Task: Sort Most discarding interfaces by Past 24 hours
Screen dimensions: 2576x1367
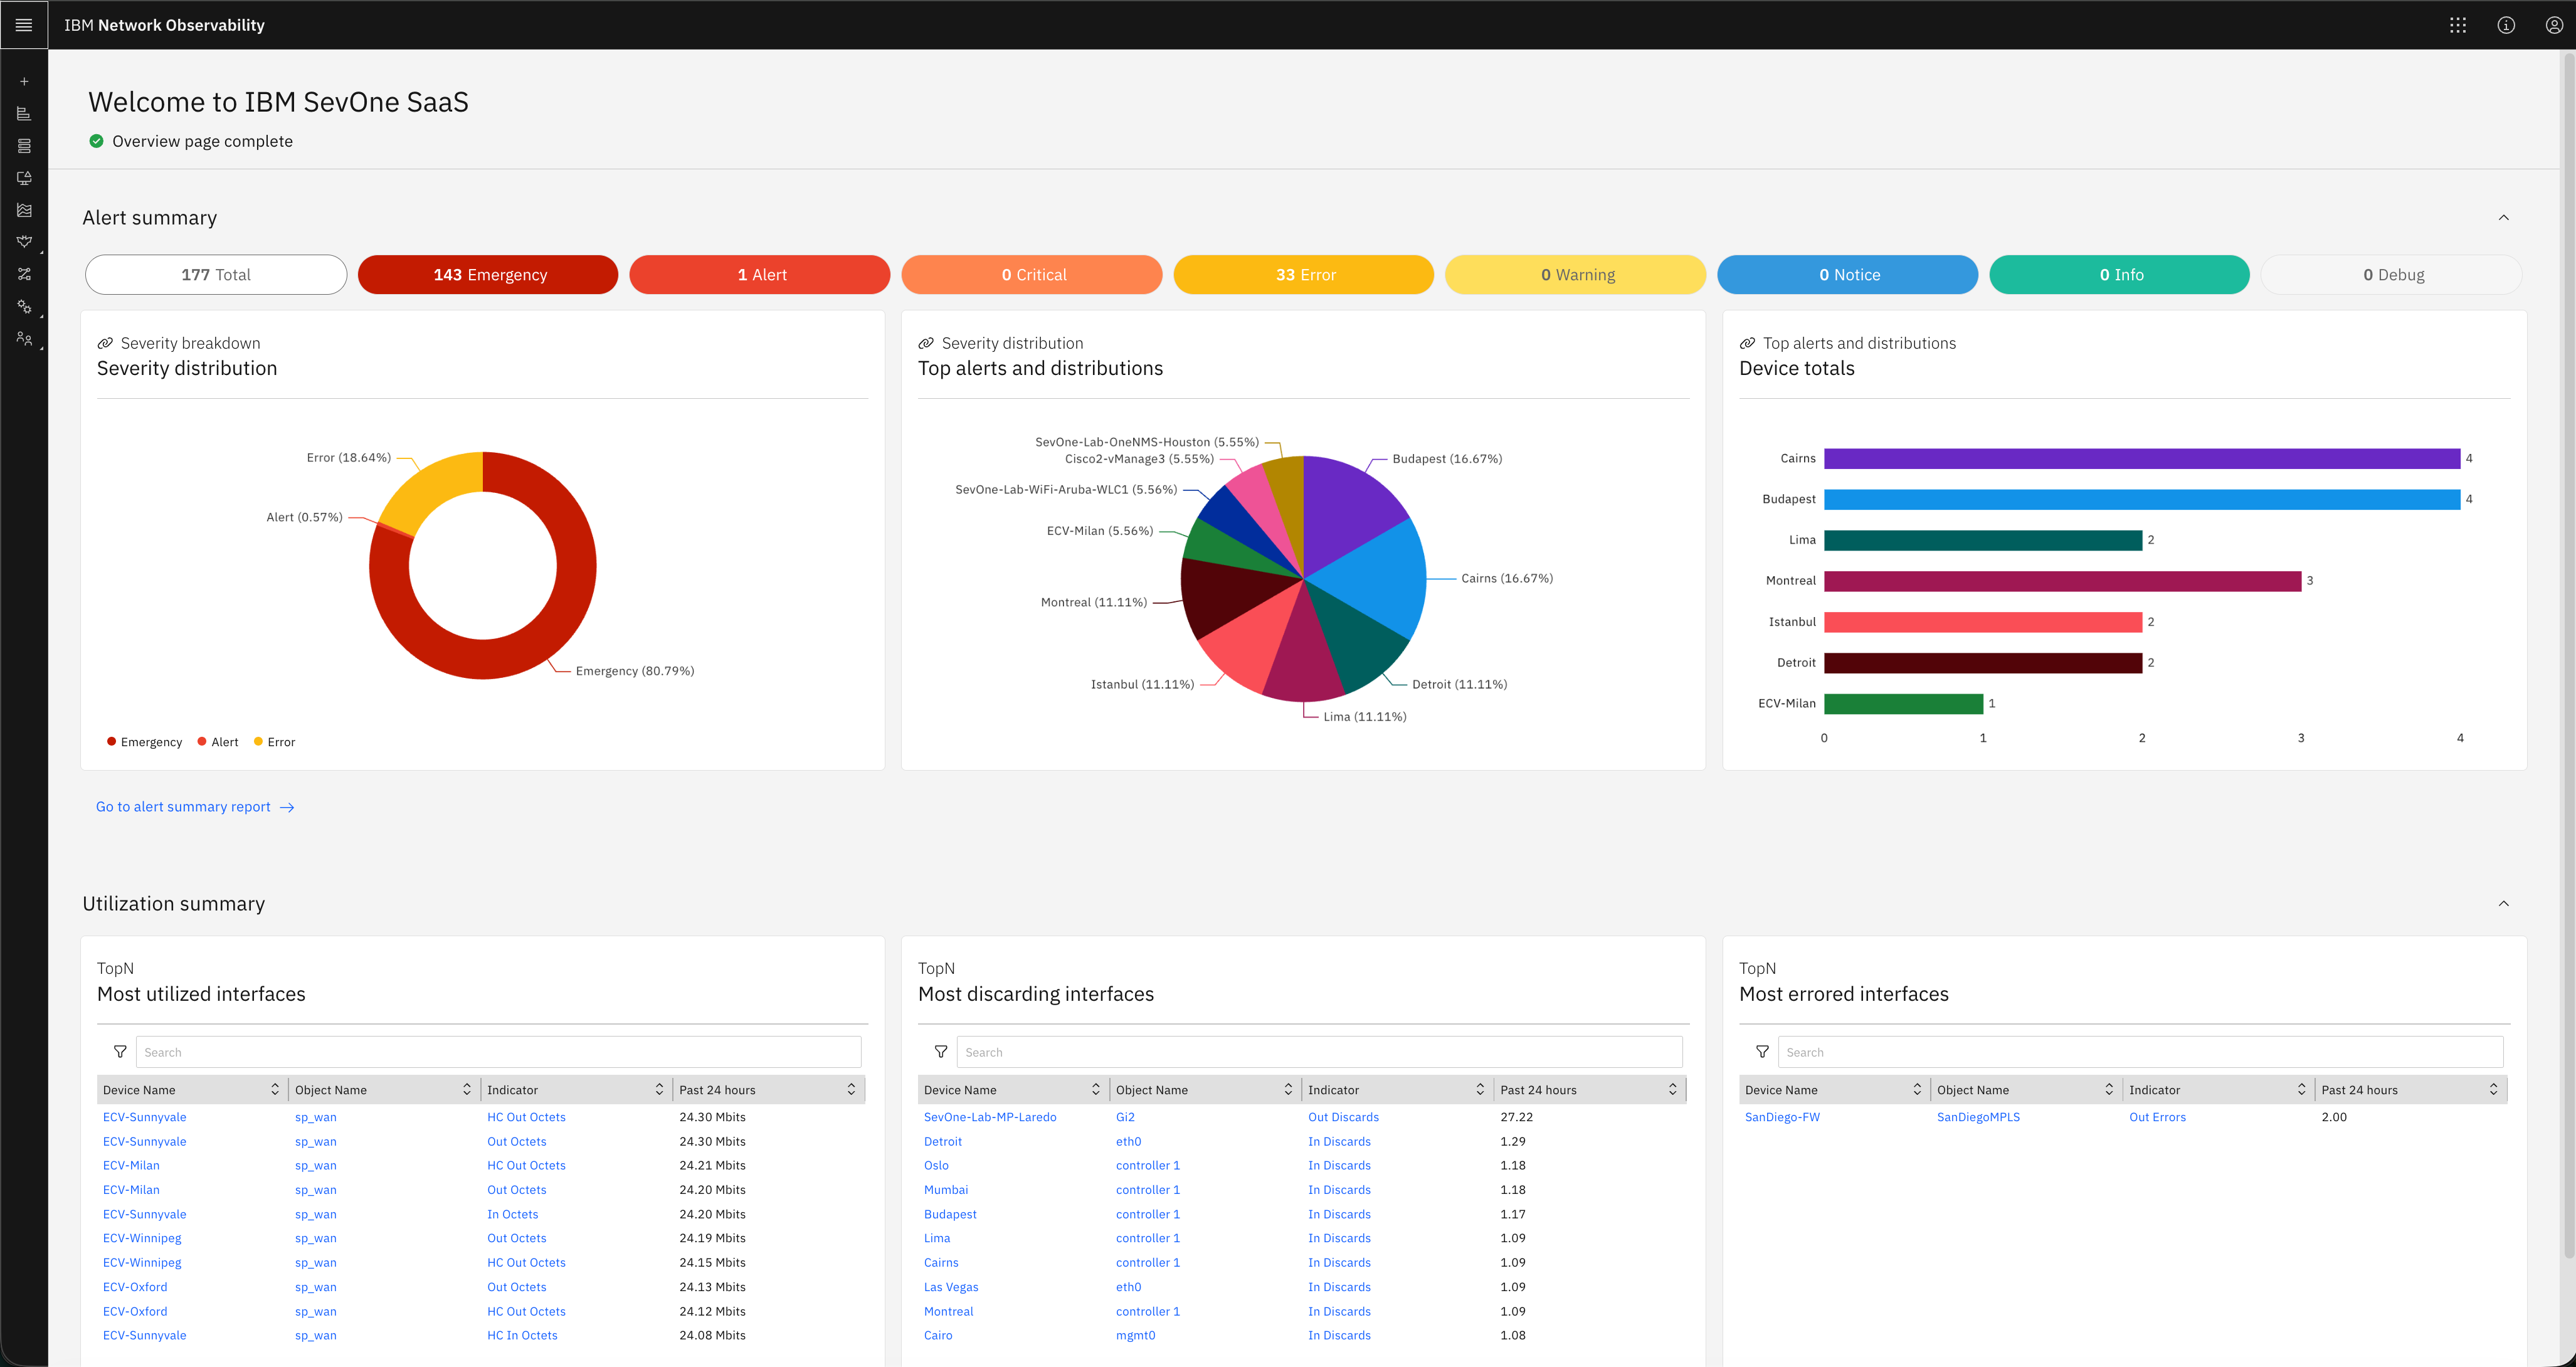Action: (1672, 1090)
